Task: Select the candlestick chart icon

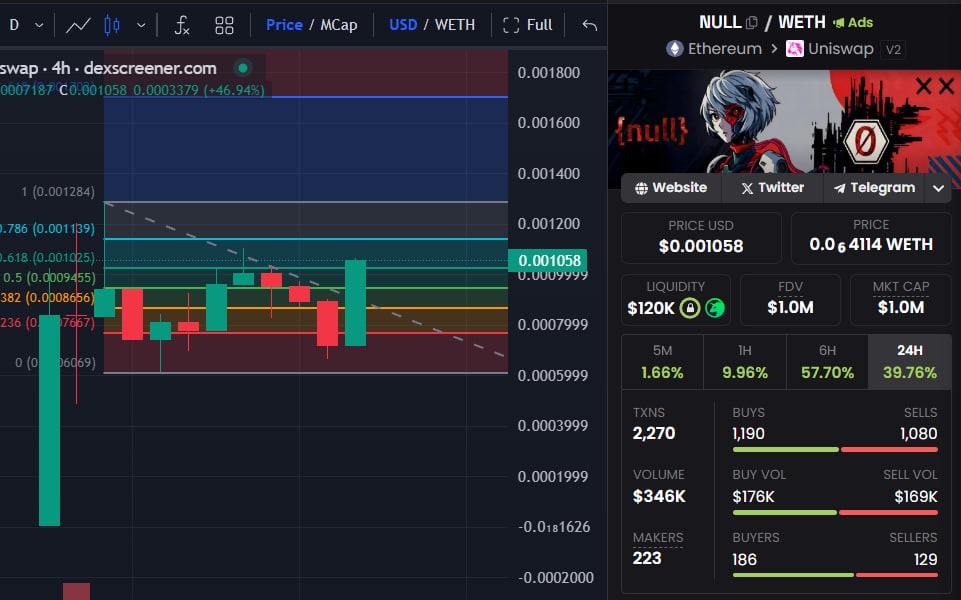Action: pyautogui.click(x=110, y=24)
